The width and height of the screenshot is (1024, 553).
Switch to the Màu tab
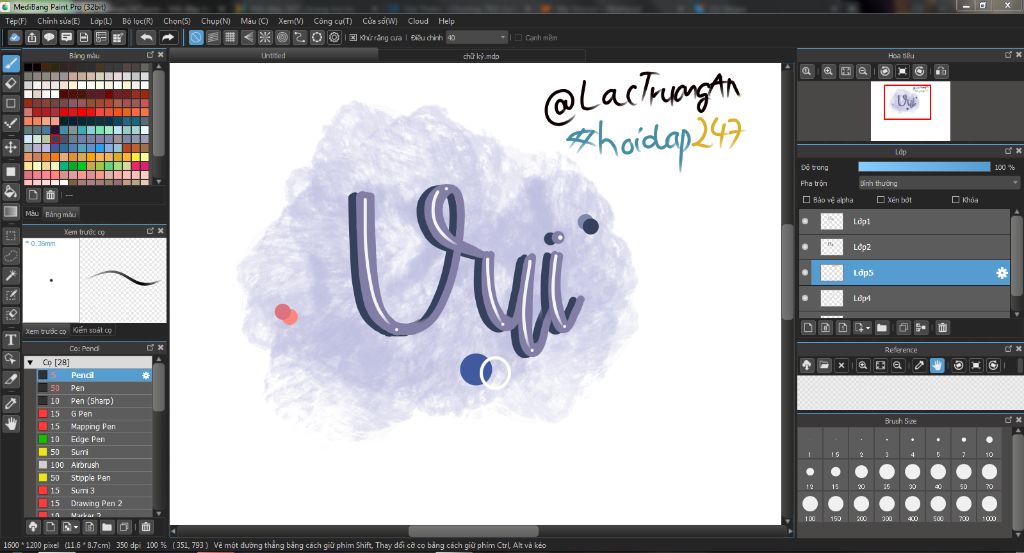pyautogui.click(x=32, y=213)
